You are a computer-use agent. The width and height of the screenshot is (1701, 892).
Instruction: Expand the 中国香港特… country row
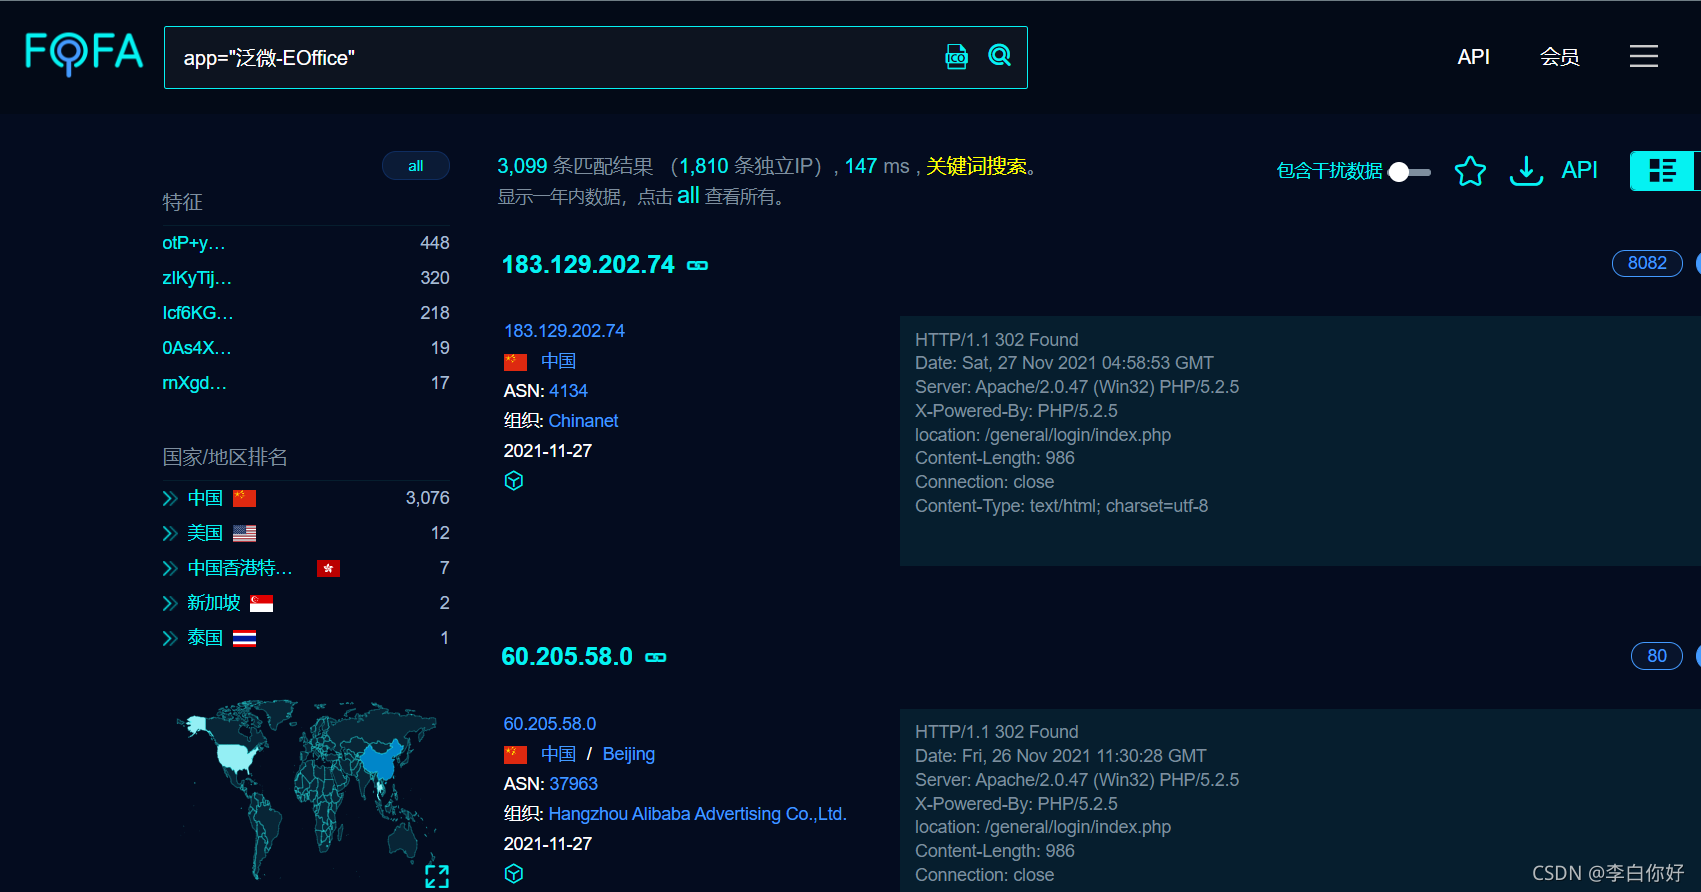click(170, 568)
